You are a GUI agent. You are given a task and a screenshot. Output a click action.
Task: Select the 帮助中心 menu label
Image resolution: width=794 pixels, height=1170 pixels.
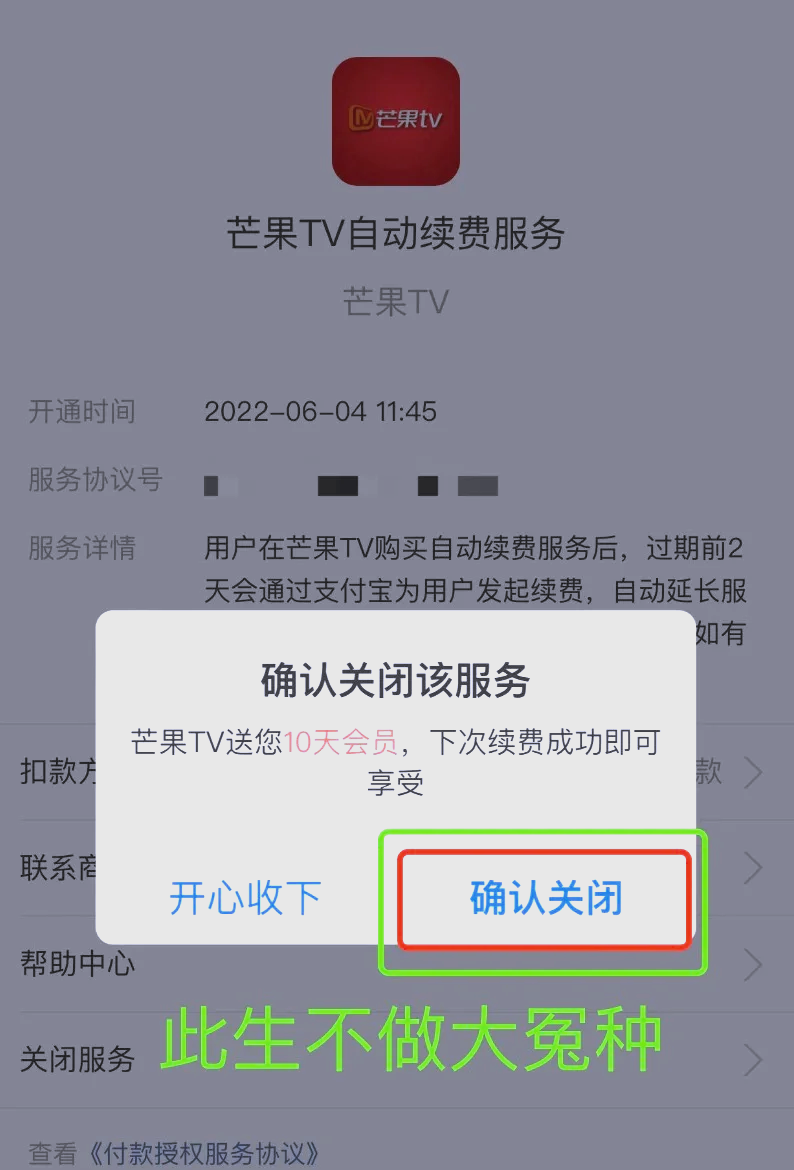[x=78, y=965]
